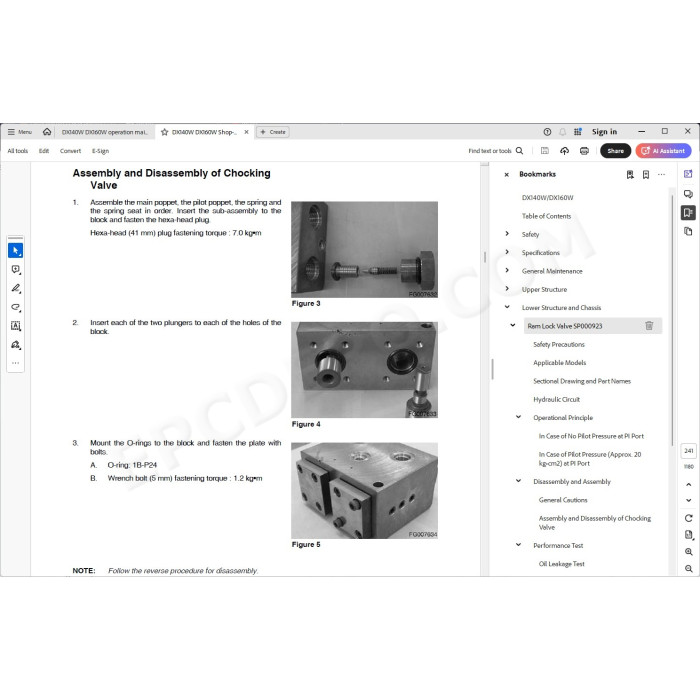The height and width of the screenshot is (700, 700).
Task: Go to the Home icon
Action: click(x=47, y=132)
